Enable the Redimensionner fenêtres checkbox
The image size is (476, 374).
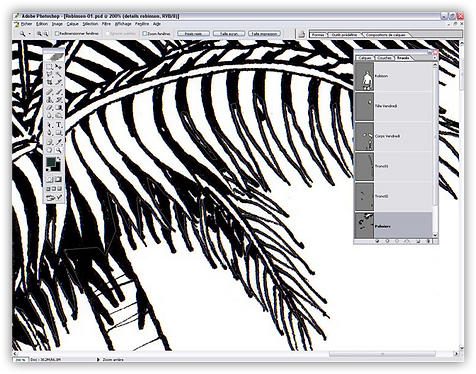coord(57,34)
